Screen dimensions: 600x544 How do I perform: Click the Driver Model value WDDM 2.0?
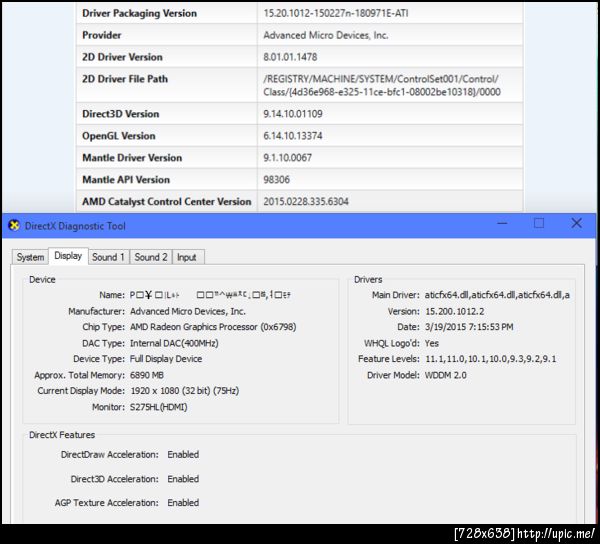[x=445, y=375]
